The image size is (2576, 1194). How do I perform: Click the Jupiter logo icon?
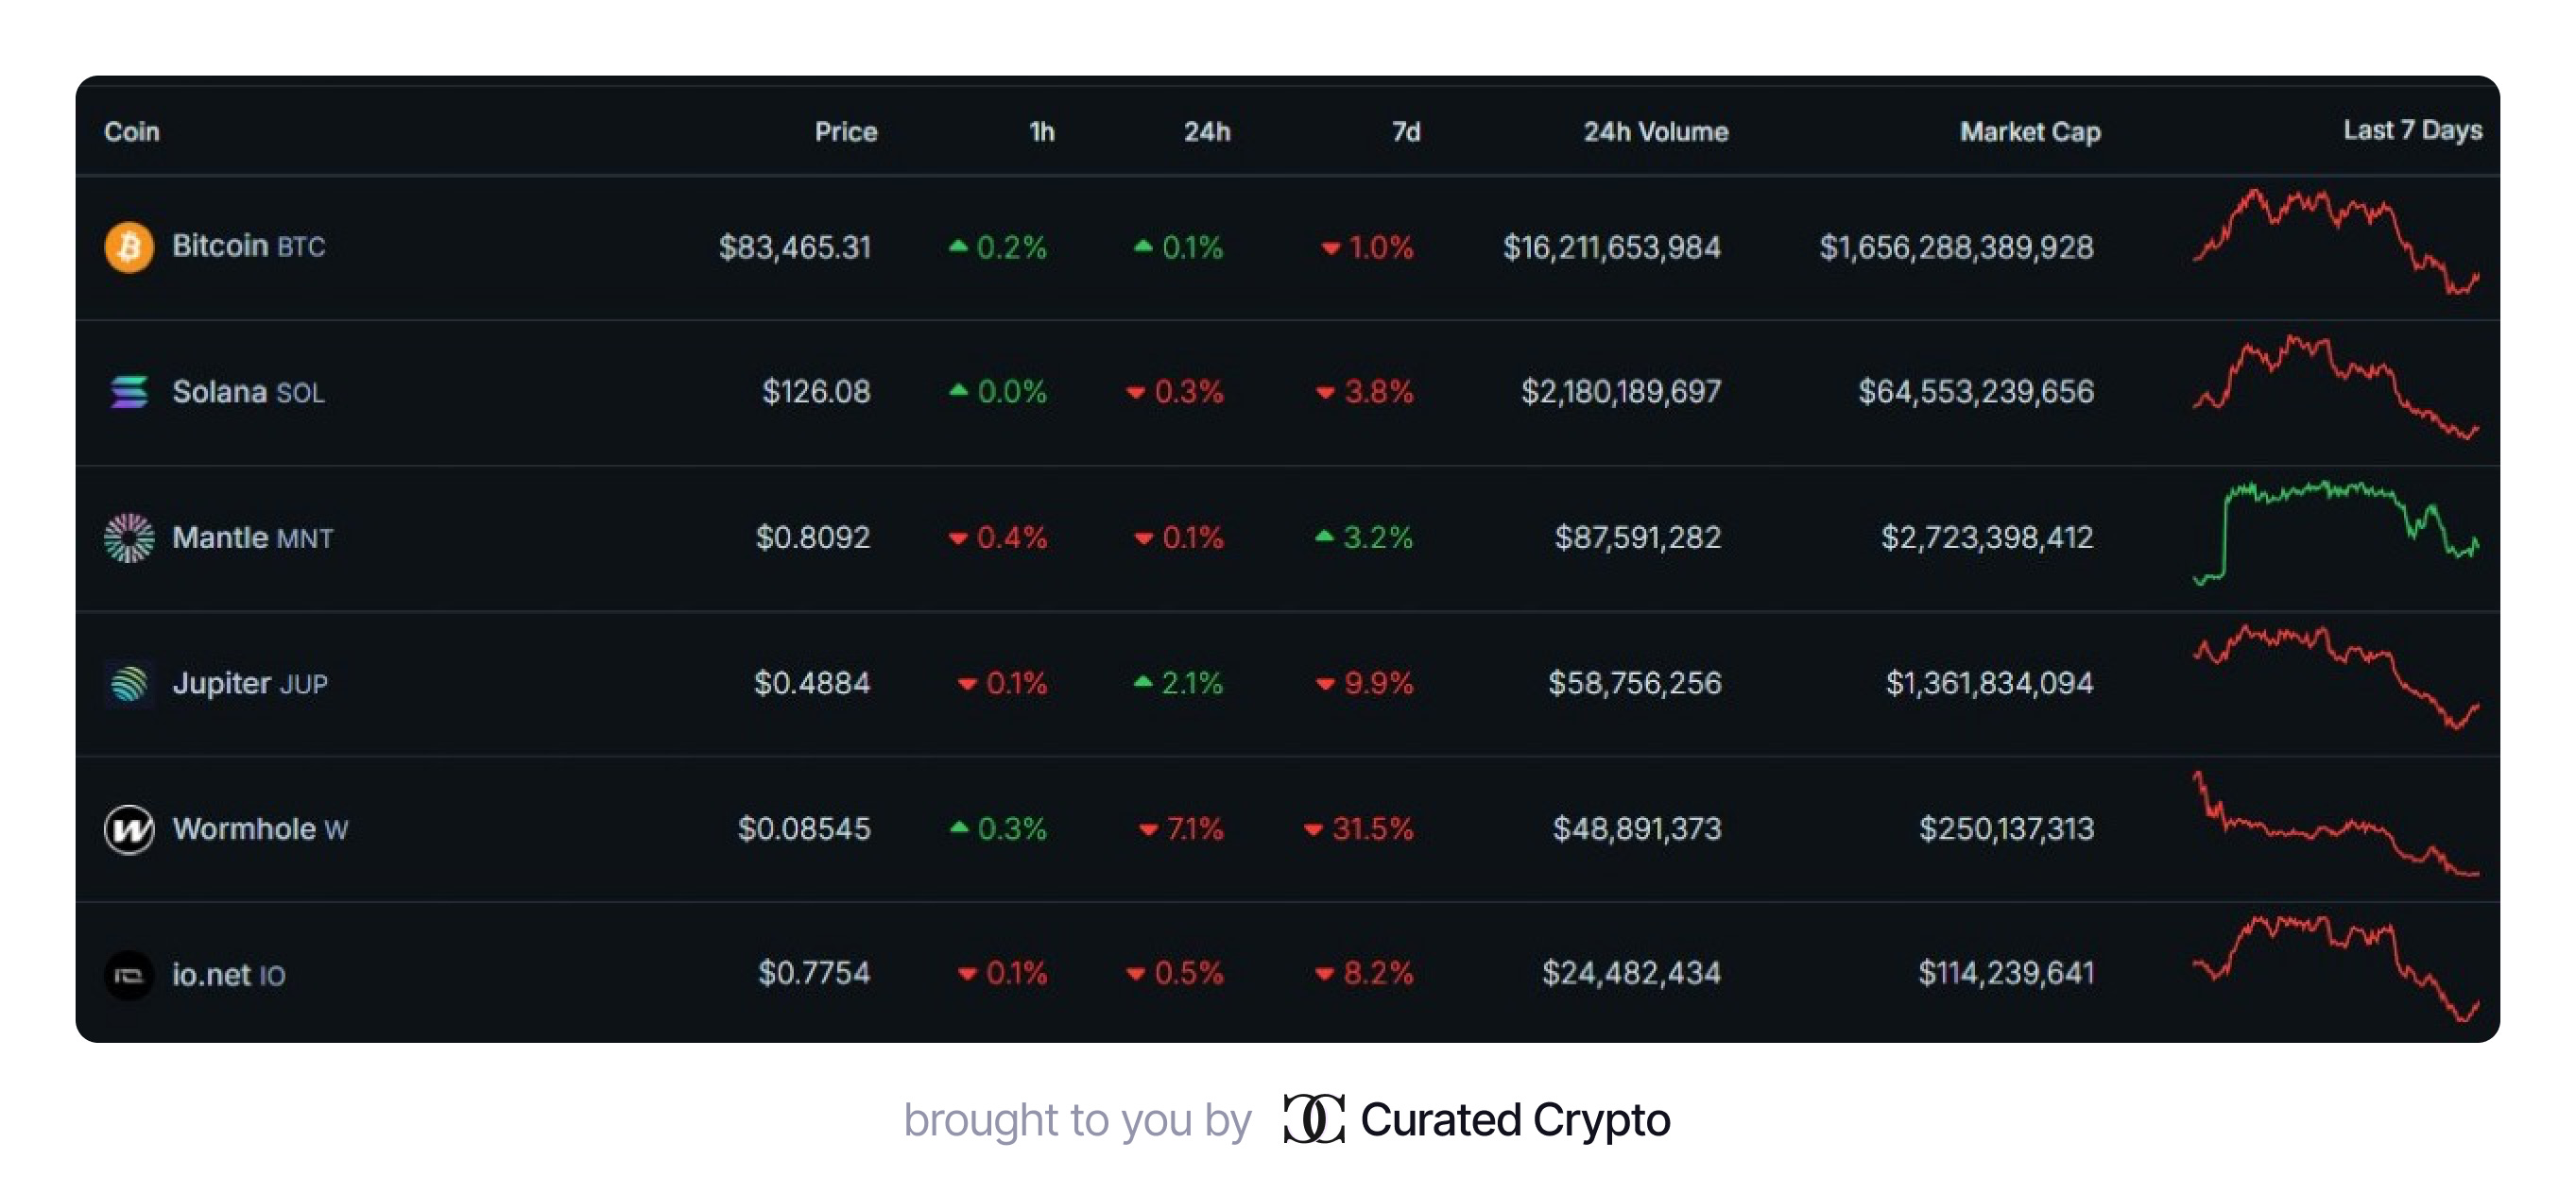pyautogui.click(x=129, y=684)
